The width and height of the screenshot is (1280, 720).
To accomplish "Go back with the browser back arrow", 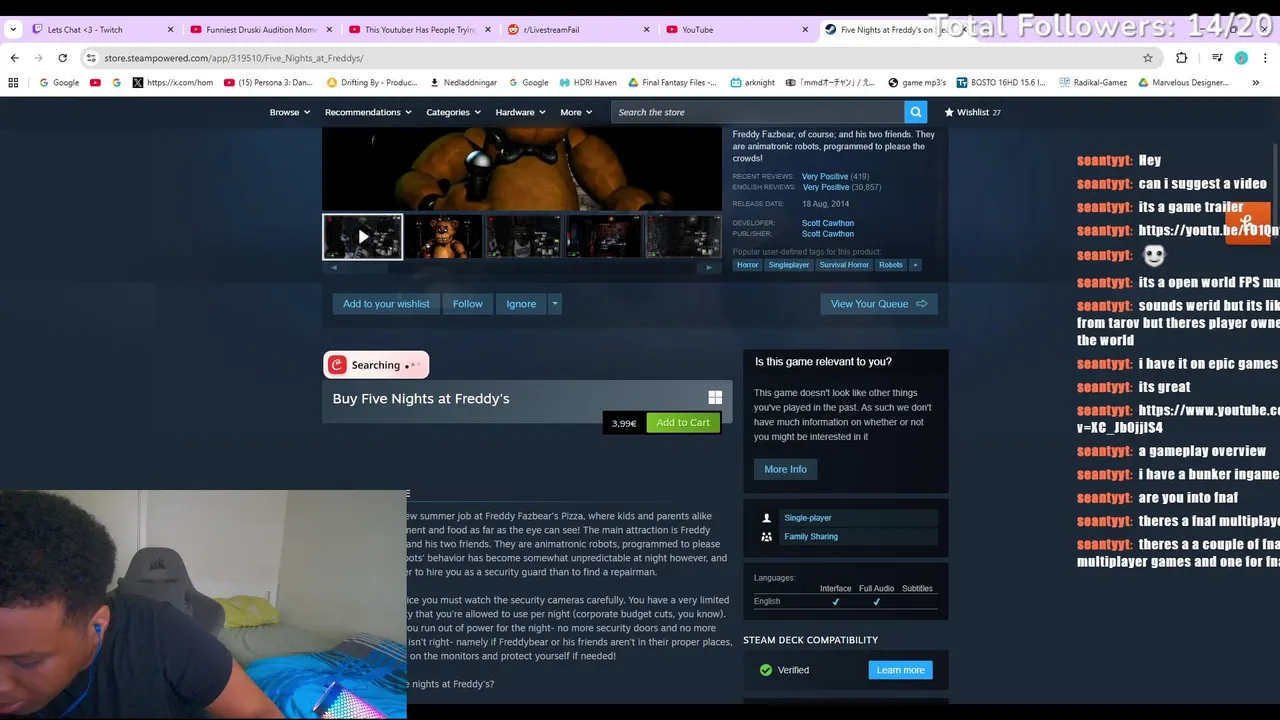I will click(x=14, y=58).
